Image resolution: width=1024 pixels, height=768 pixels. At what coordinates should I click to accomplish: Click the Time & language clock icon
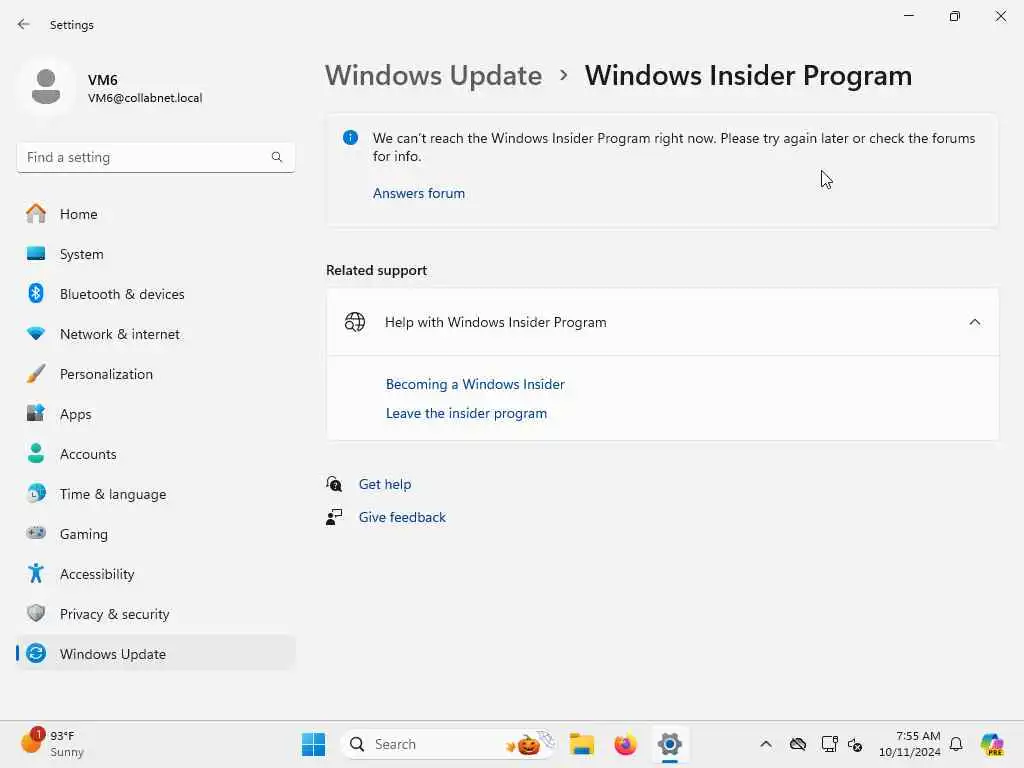coord(36,493)
